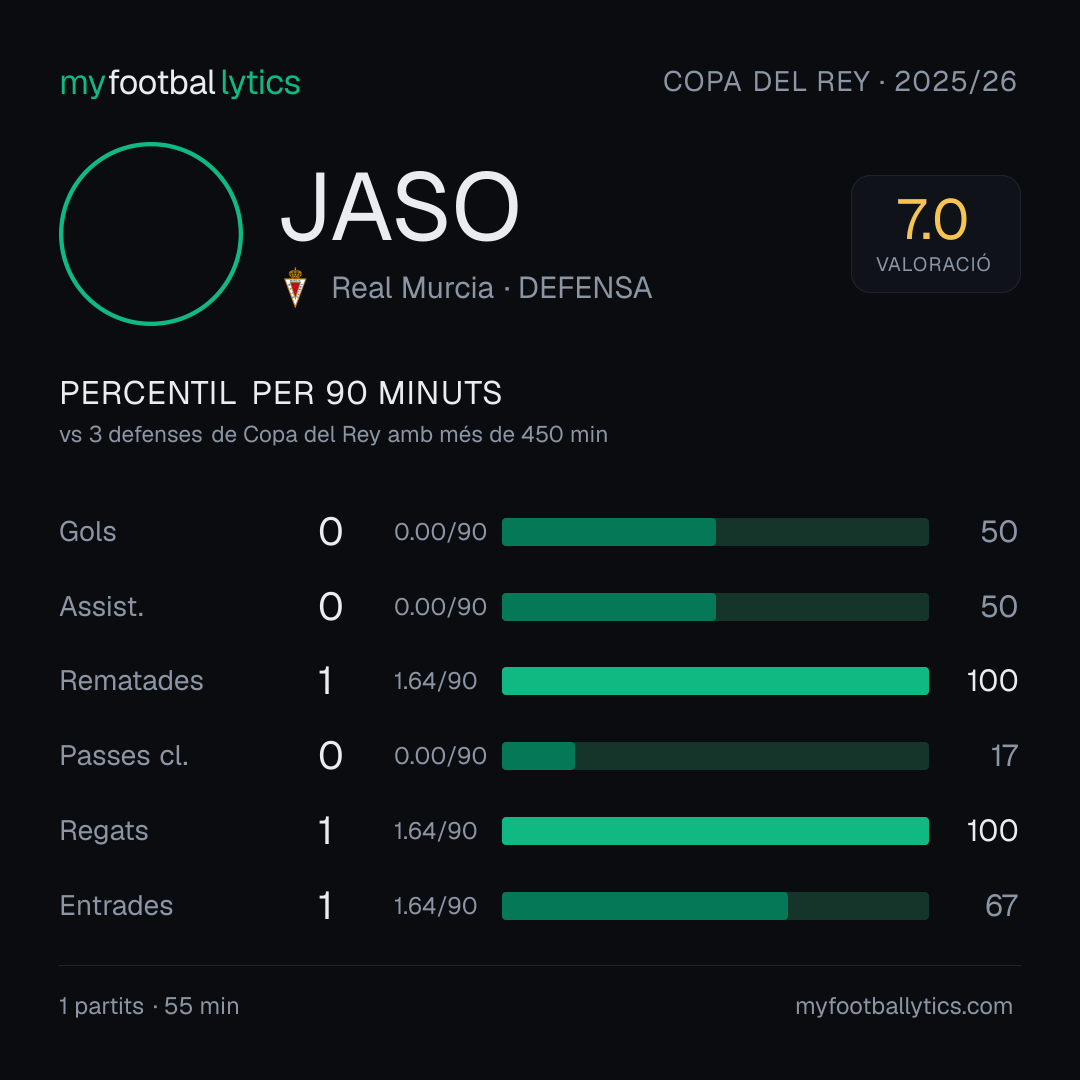Click the Passes cl. 17 percentile value

coord(1004,756)
